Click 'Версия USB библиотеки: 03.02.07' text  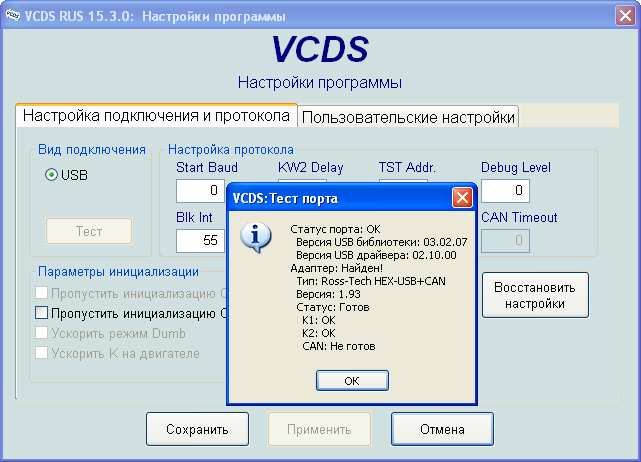click(x=381, y=242)
